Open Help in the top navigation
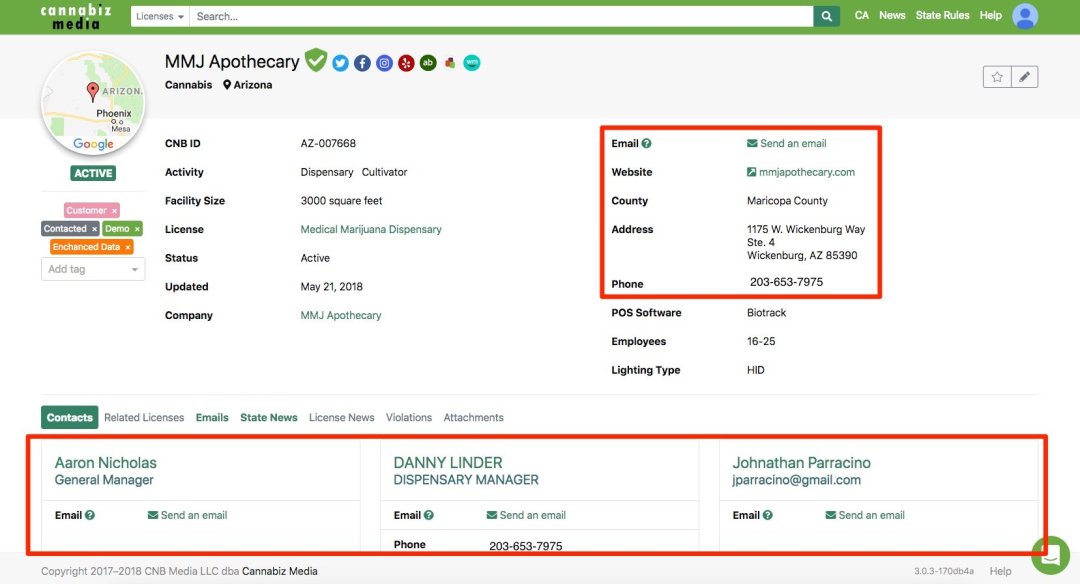Viewport: 1080px width, 584px height. pyautogui.click(x=990, y=15)
